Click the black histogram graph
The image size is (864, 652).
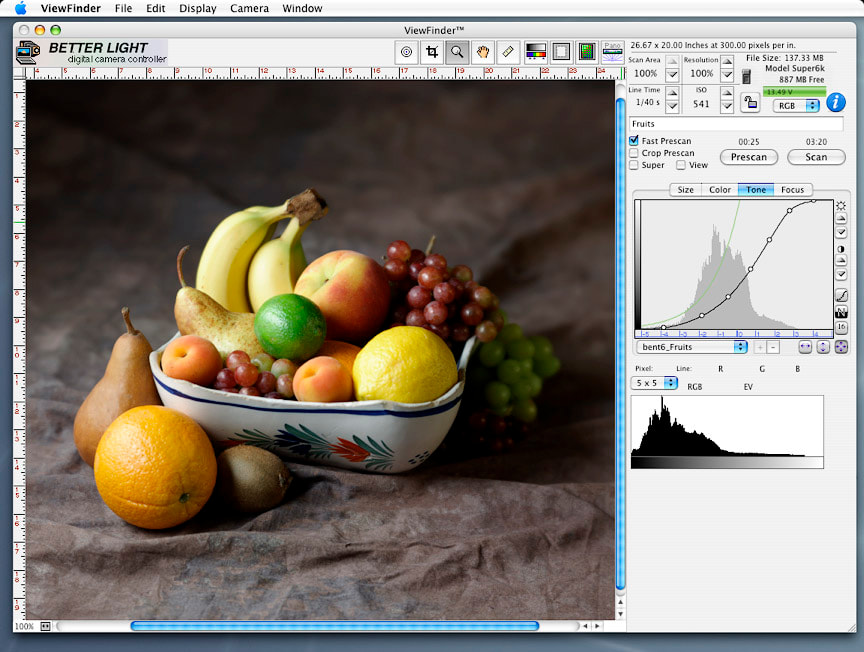click(x=727, y=432)
